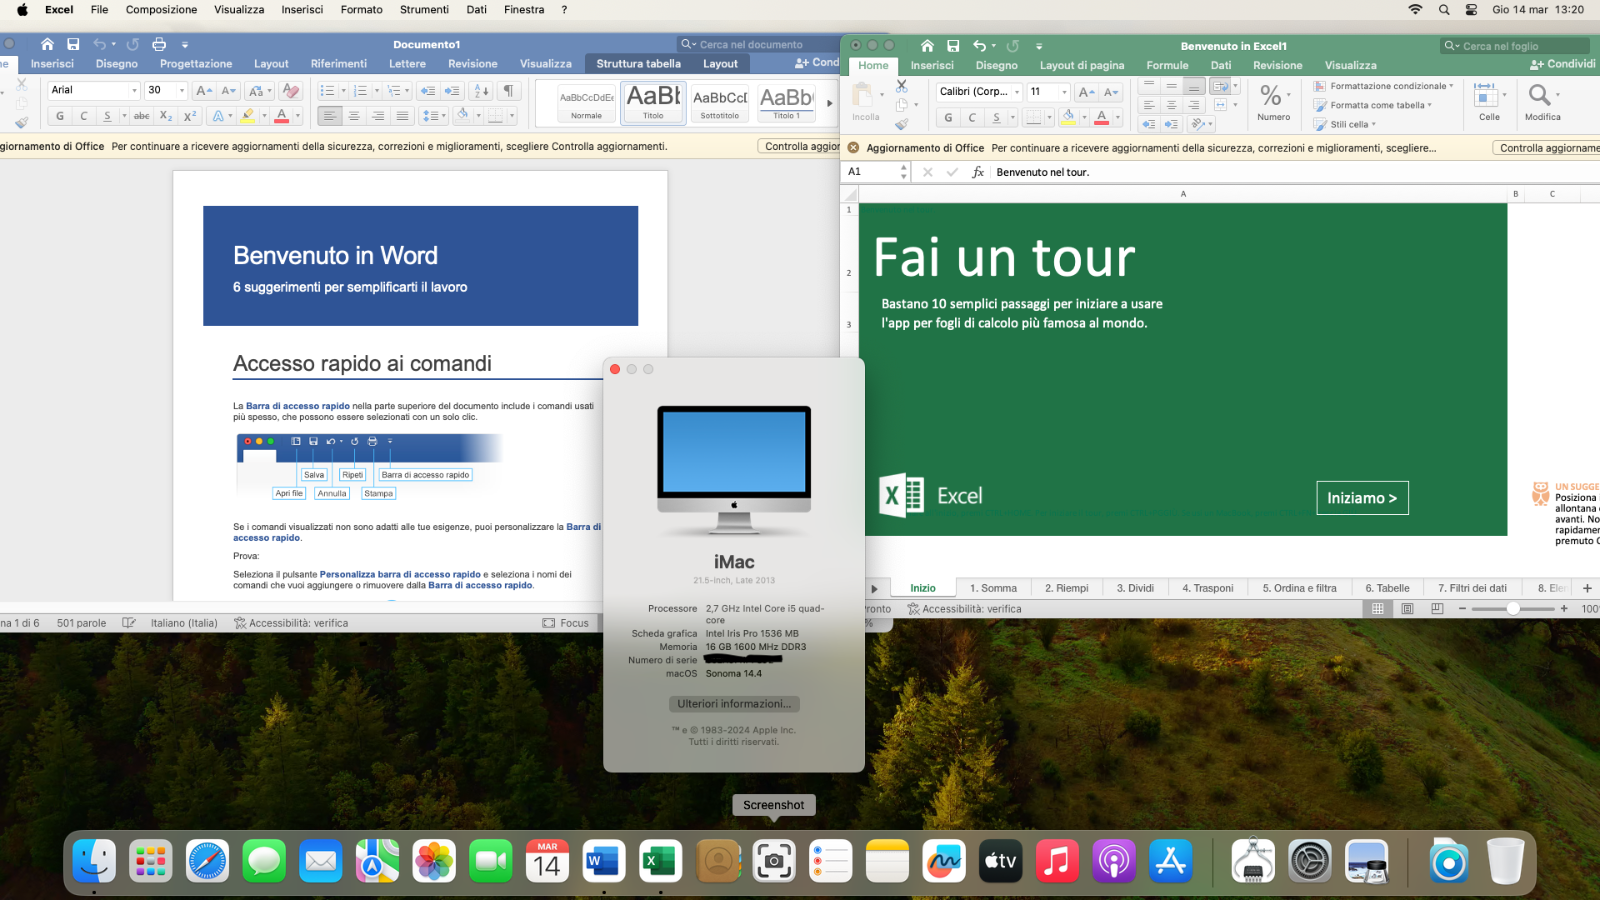Click the Celle icon in Excel ribbon
The height and width of the screenshot is (900, 1600).
point(1486,95)
